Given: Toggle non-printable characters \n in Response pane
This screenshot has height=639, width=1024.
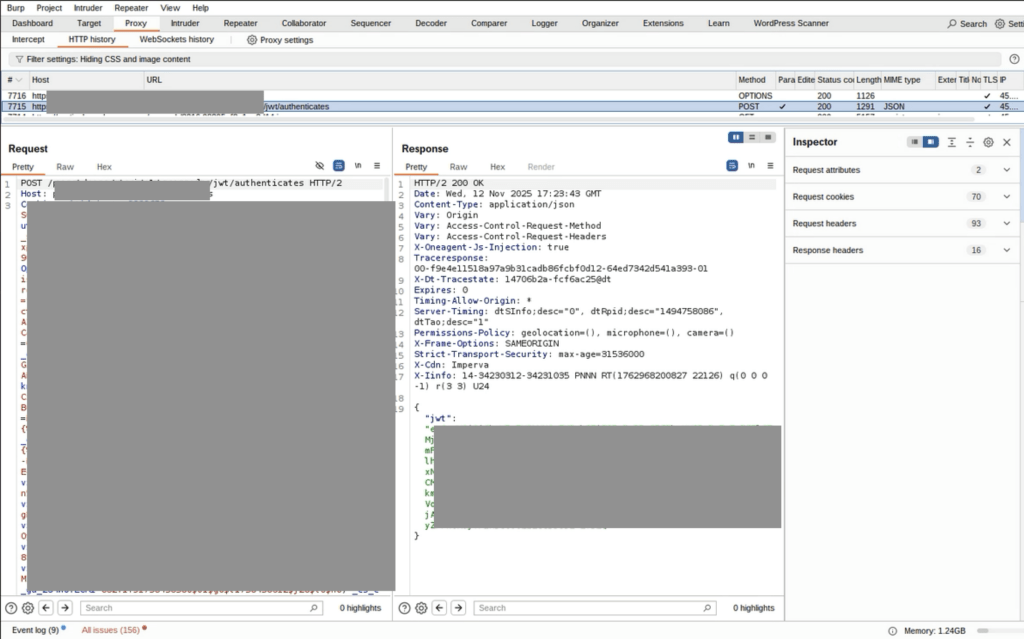Looking at the screenshot, I should click(x=751, y=166).
